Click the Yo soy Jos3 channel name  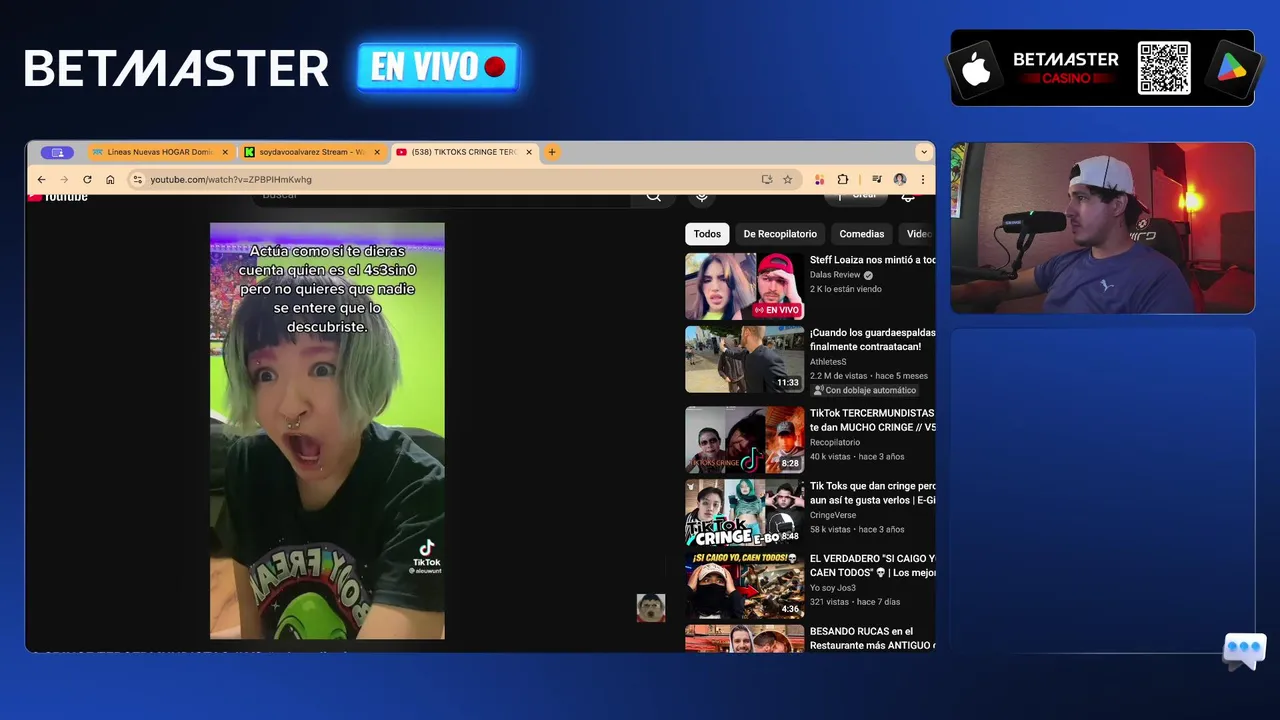(833, 588)
